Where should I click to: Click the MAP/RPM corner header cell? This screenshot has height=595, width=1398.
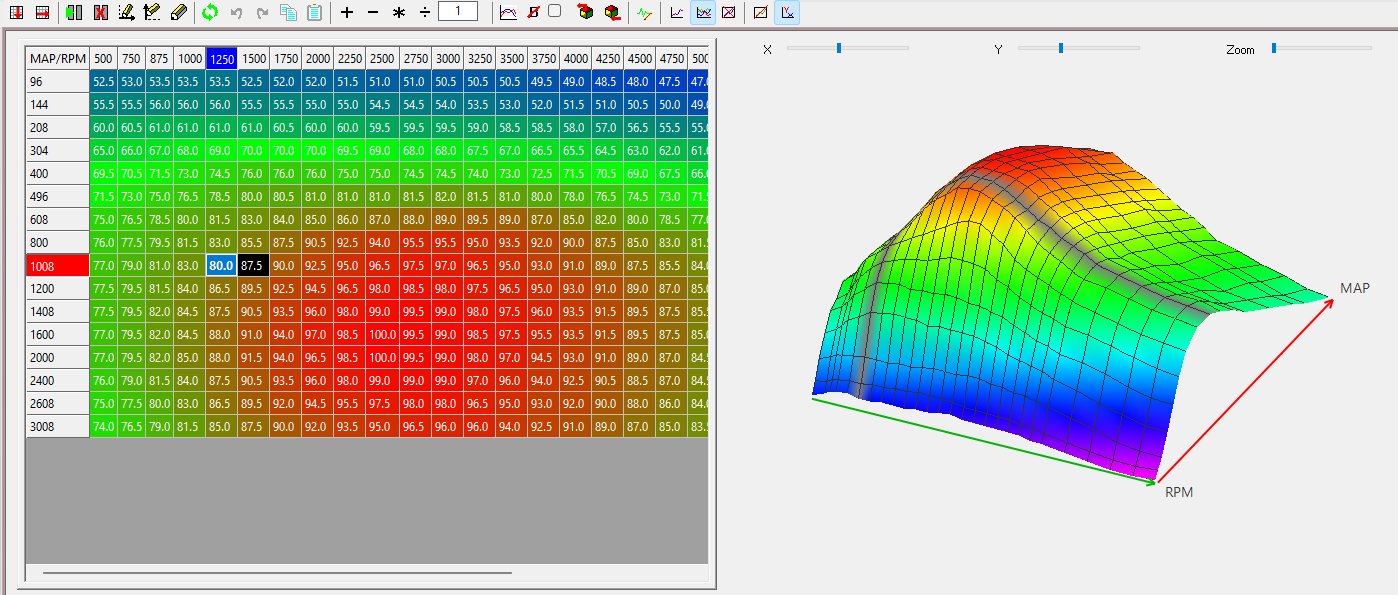tap(57, 59)
